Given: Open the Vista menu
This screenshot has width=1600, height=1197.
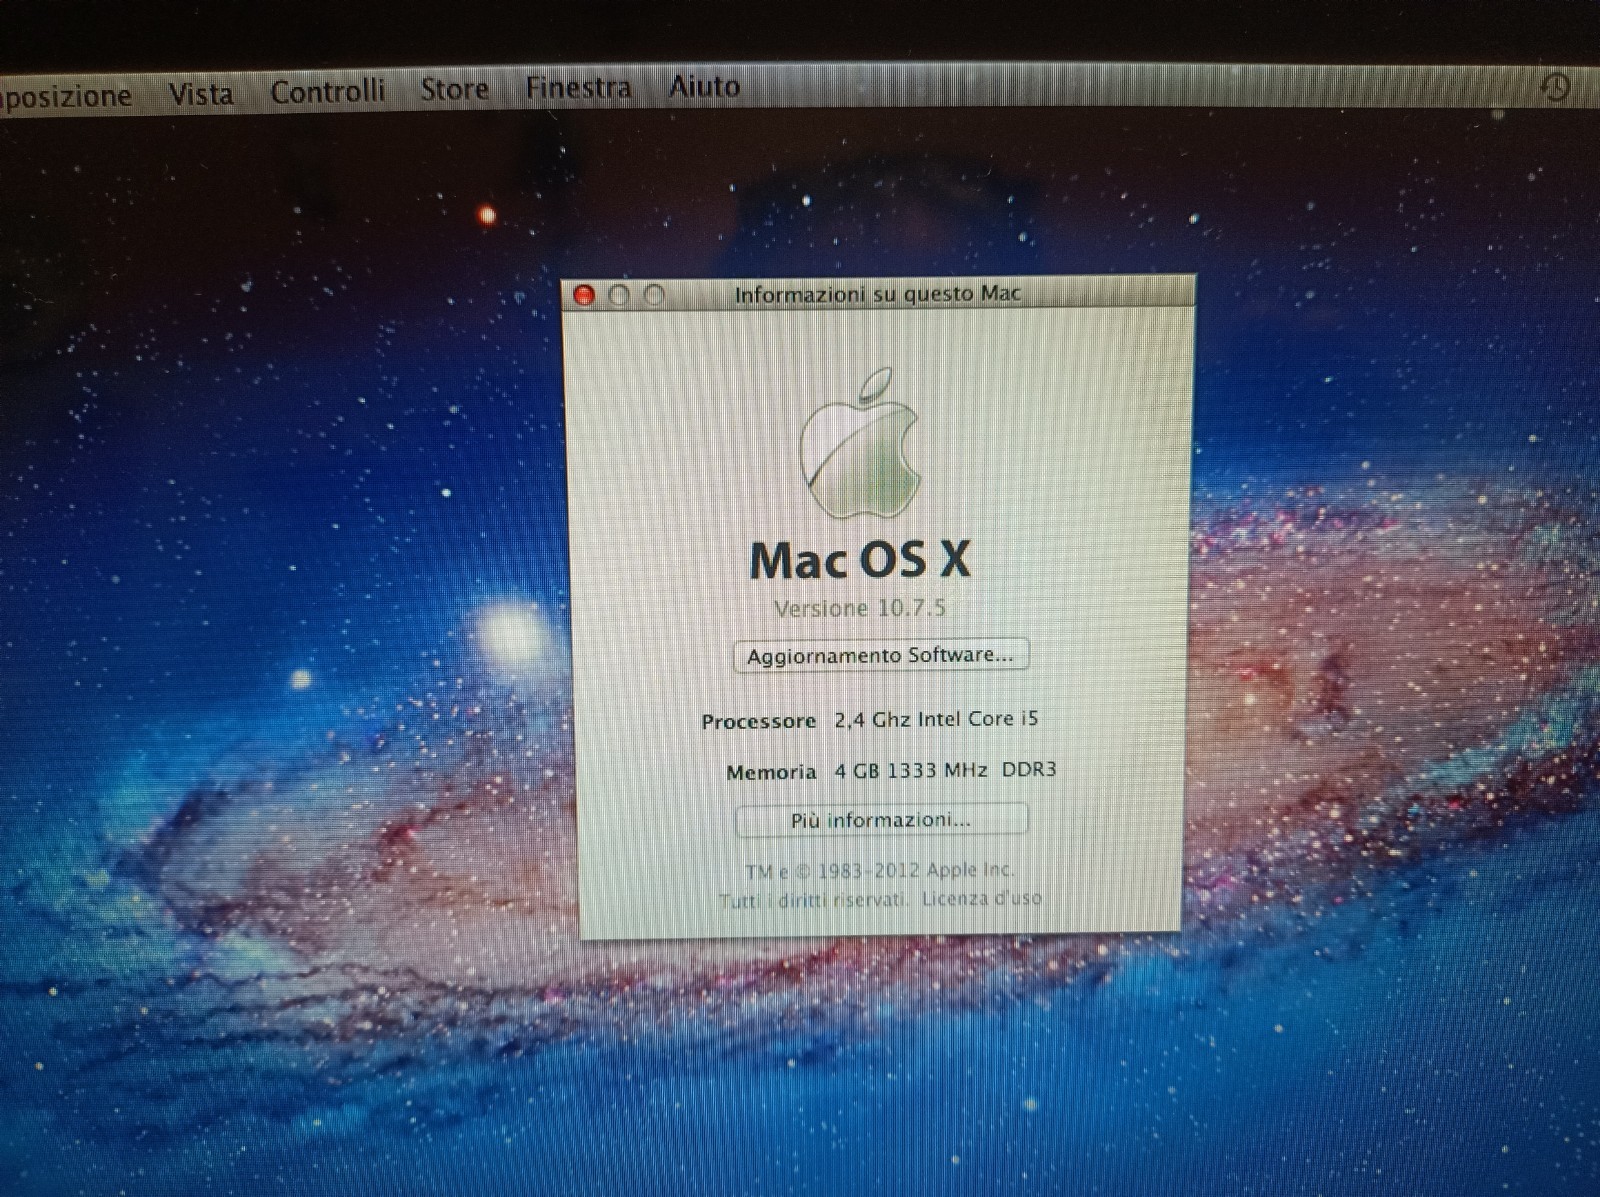Looking at the screenshot, I should point(201,94).
